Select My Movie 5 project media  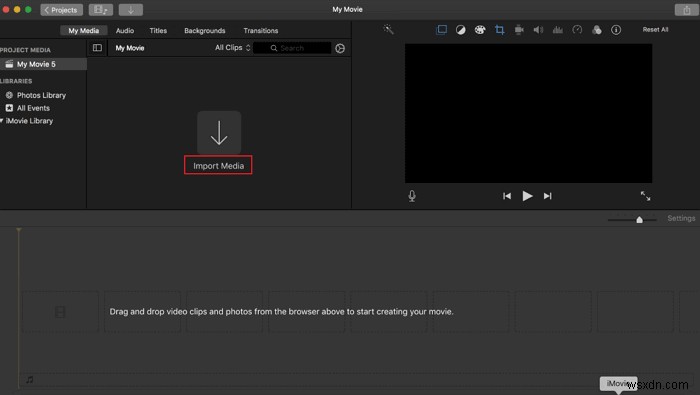pyautogui.click(x=43, y=64)
